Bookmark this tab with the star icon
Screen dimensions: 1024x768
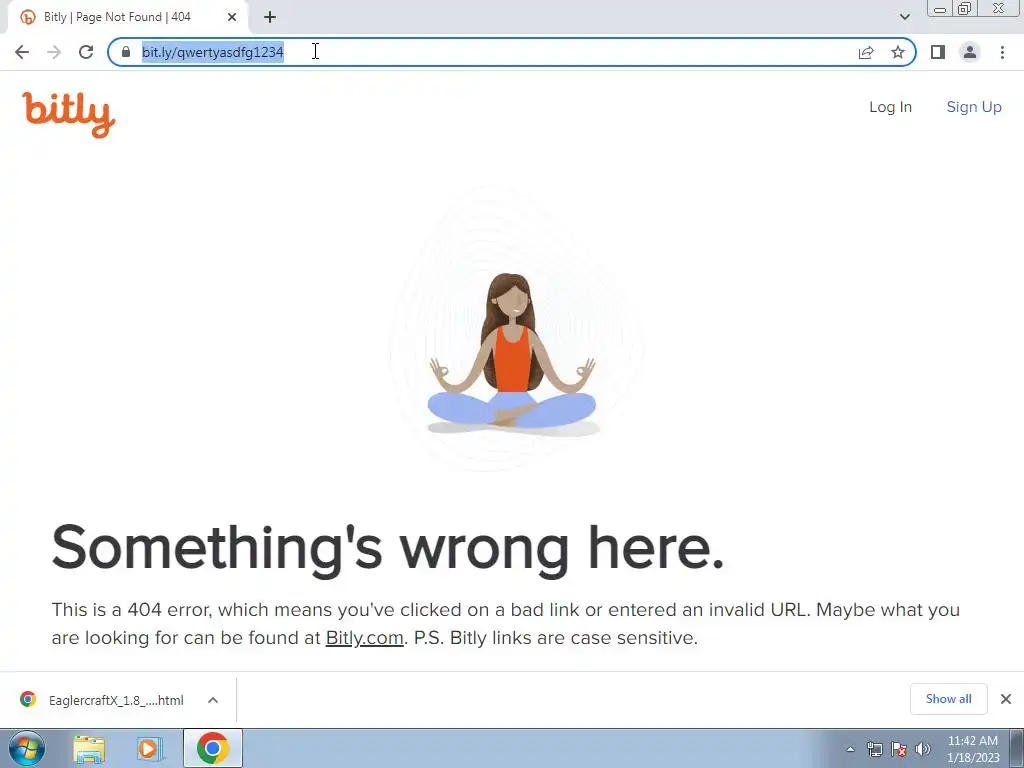898,52
